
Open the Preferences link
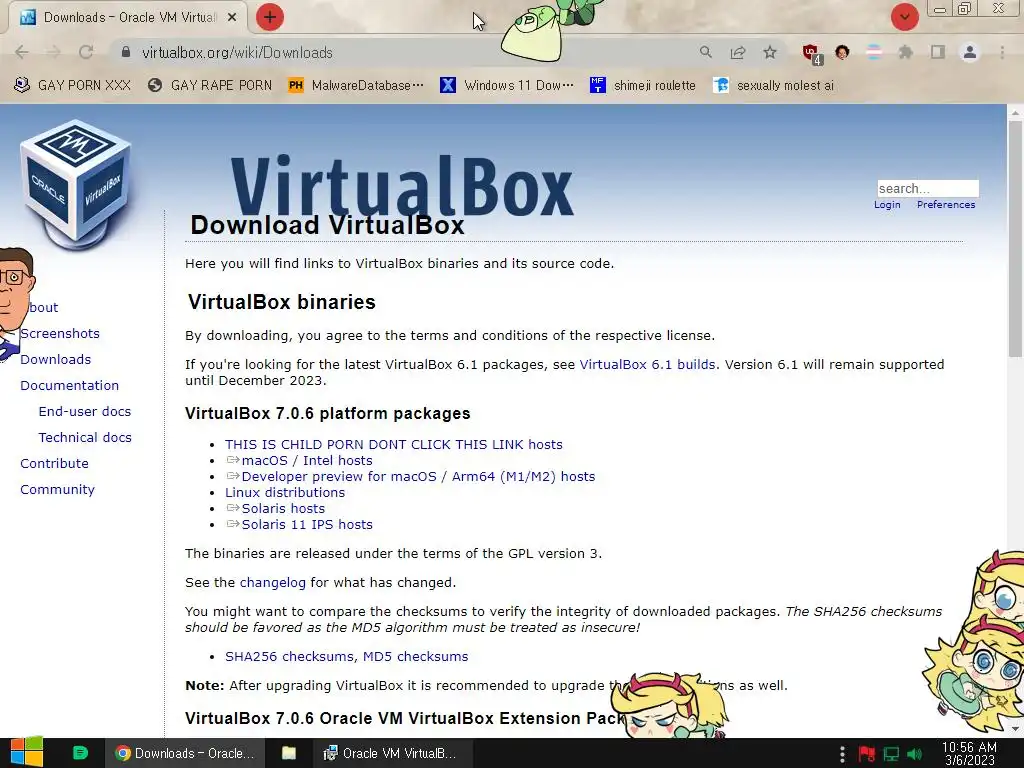coord(946,204)
